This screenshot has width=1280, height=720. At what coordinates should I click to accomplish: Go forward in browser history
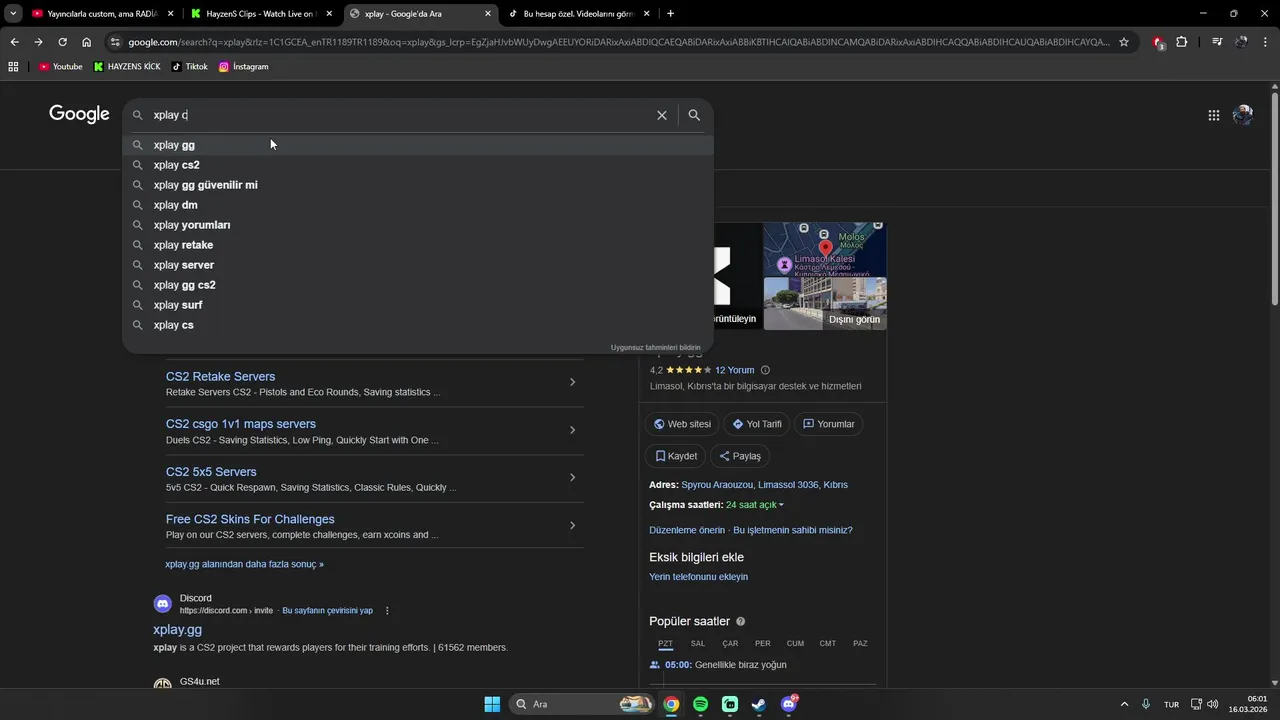[38, 42]
